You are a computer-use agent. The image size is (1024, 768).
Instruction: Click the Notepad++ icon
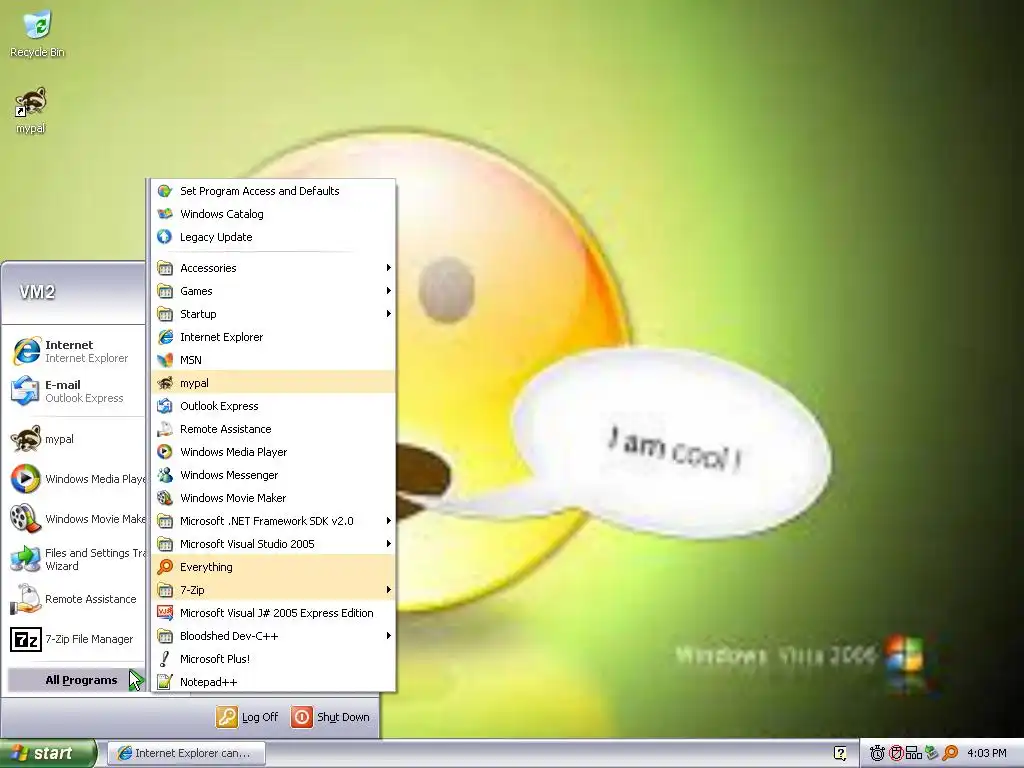pos(165,682)
